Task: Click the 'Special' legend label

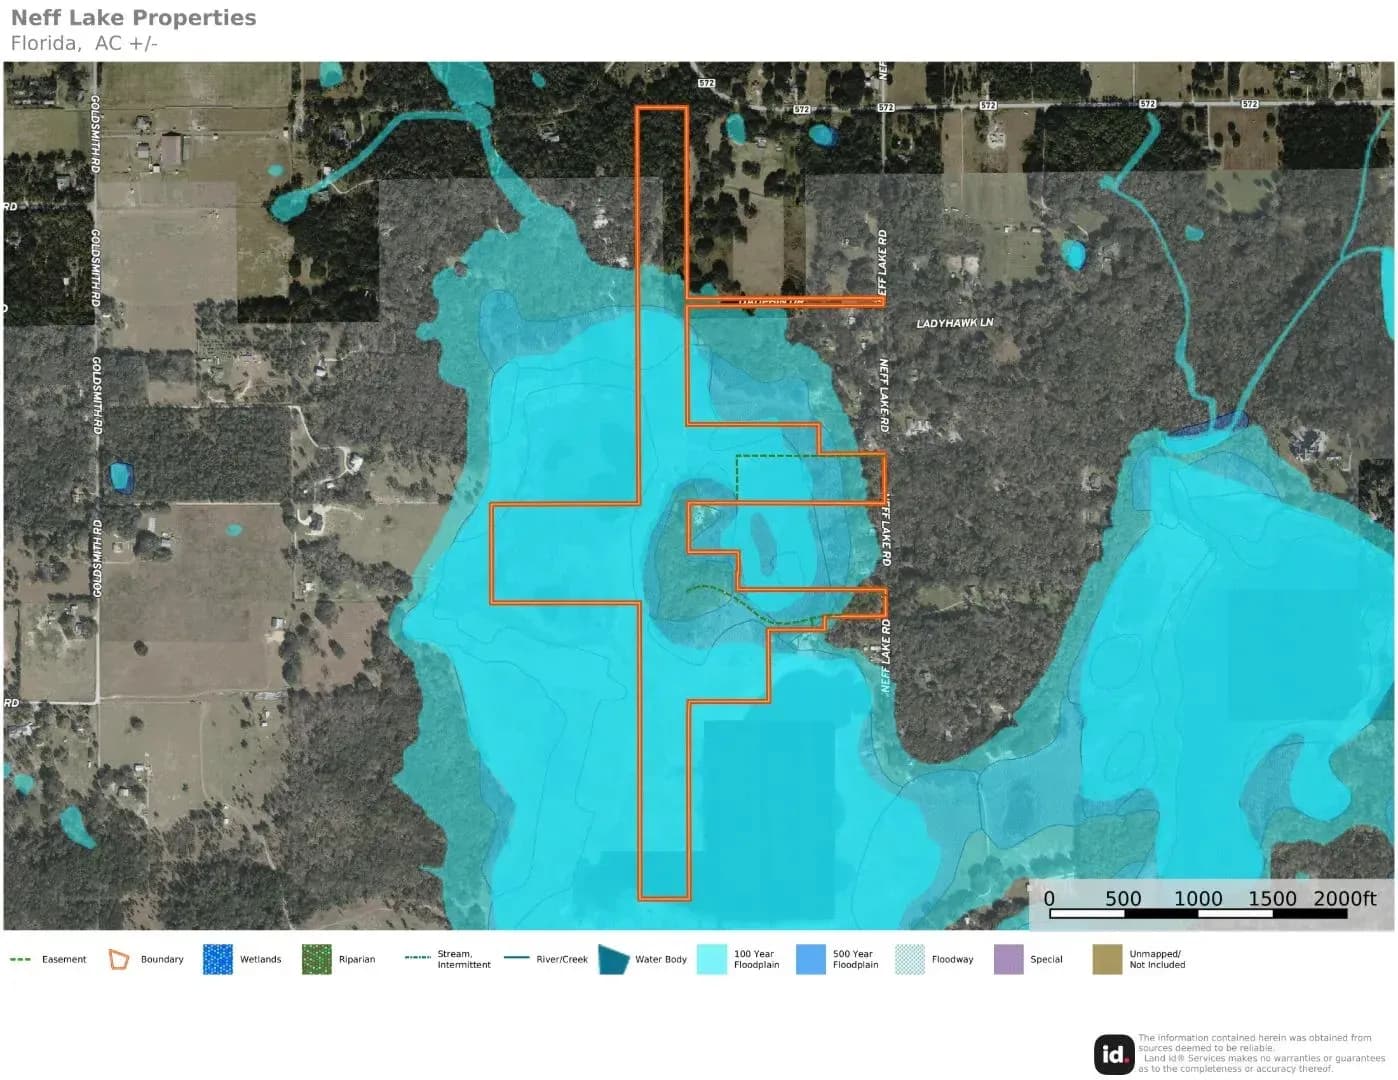Action: pyautogui.click(x=1047, y=960)
